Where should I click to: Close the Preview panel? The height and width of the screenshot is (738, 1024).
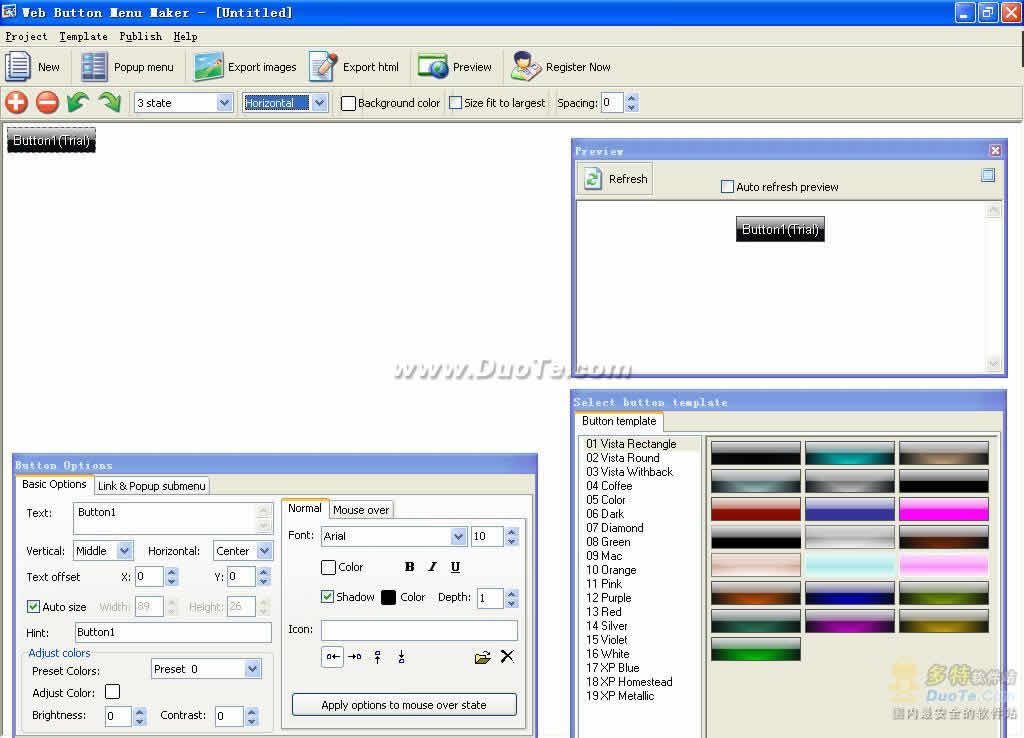tap(995, 151)
